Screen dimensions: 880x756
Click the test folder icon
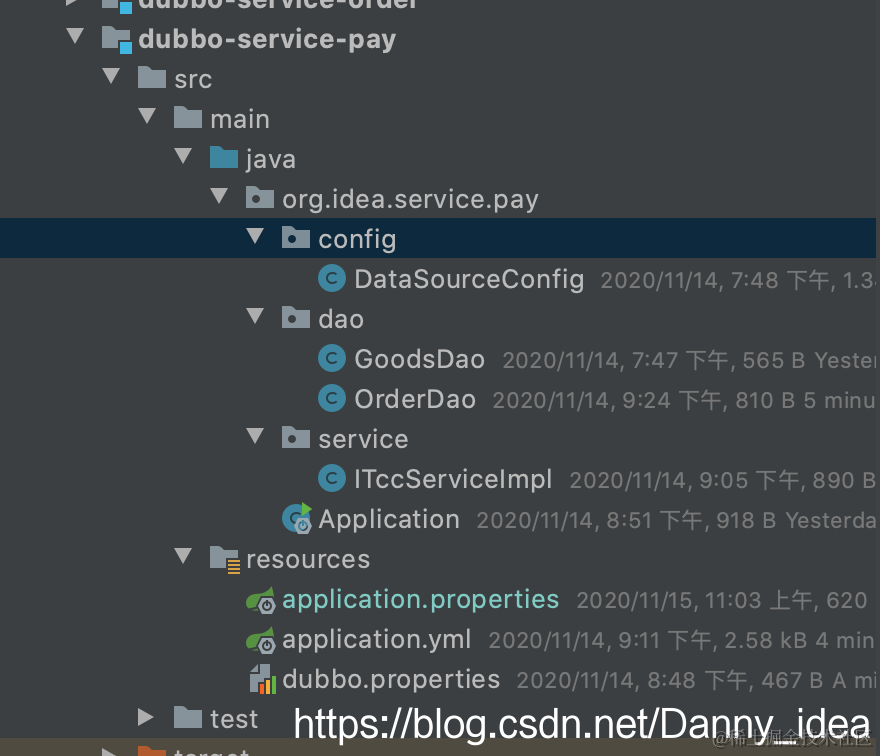(x=188, y=718)
